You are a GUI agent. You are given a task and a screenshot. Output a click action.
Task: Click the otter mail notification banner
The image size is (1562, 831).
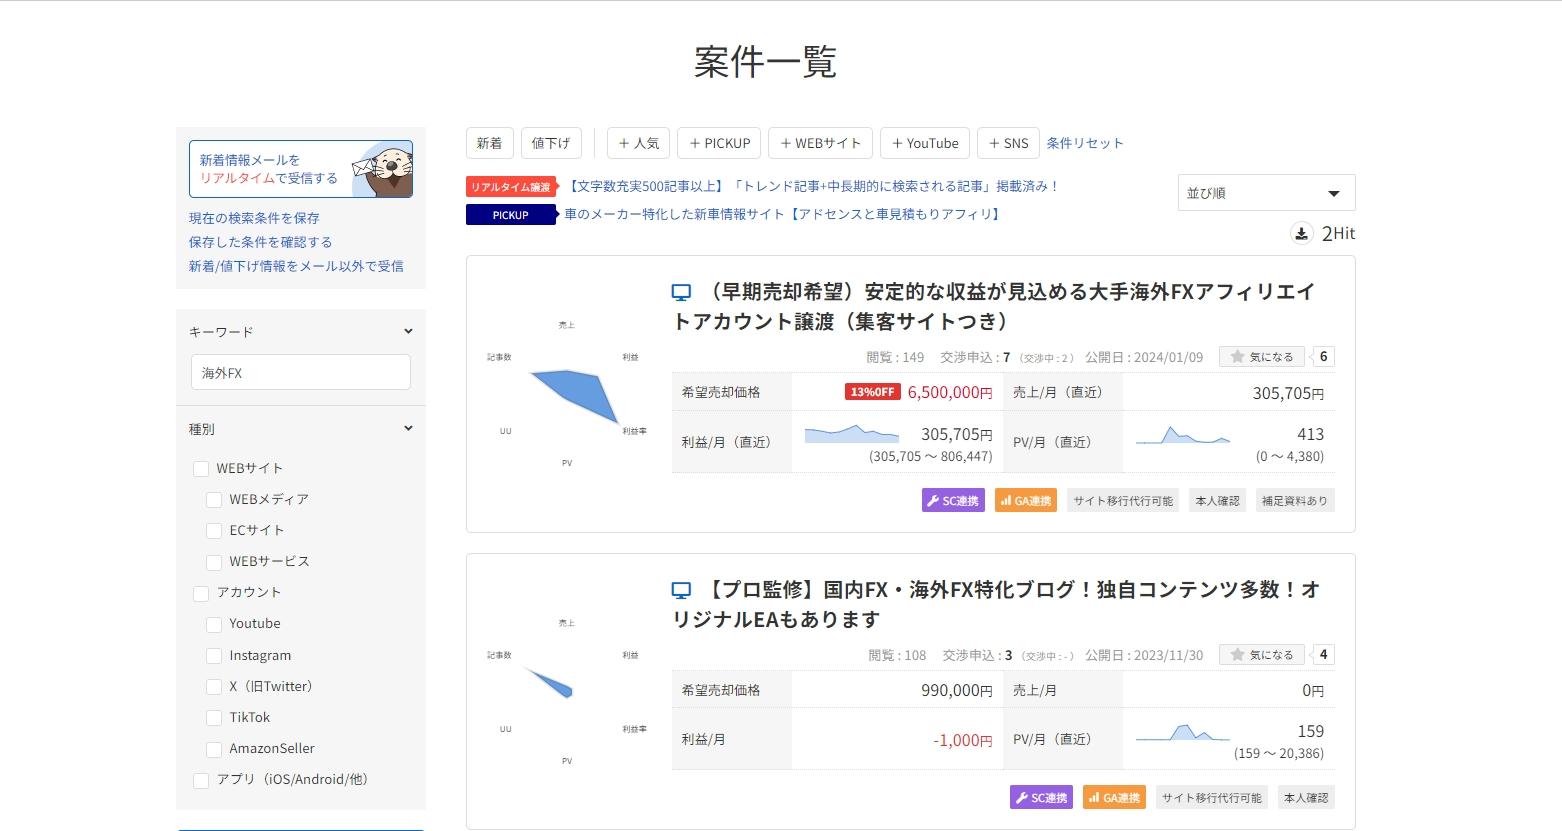tap(300, 169)
